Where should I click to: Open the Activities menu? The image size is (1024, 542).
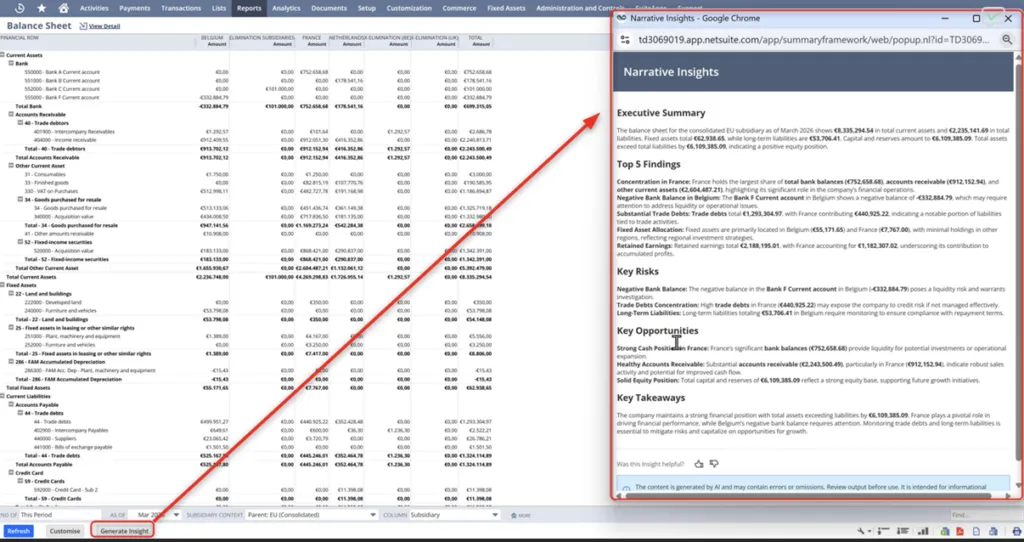94,8
